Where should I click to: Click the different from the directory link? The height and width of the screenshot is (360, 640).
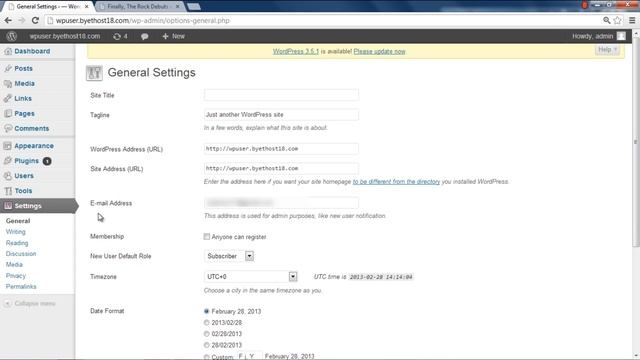(x=396, y=182)
